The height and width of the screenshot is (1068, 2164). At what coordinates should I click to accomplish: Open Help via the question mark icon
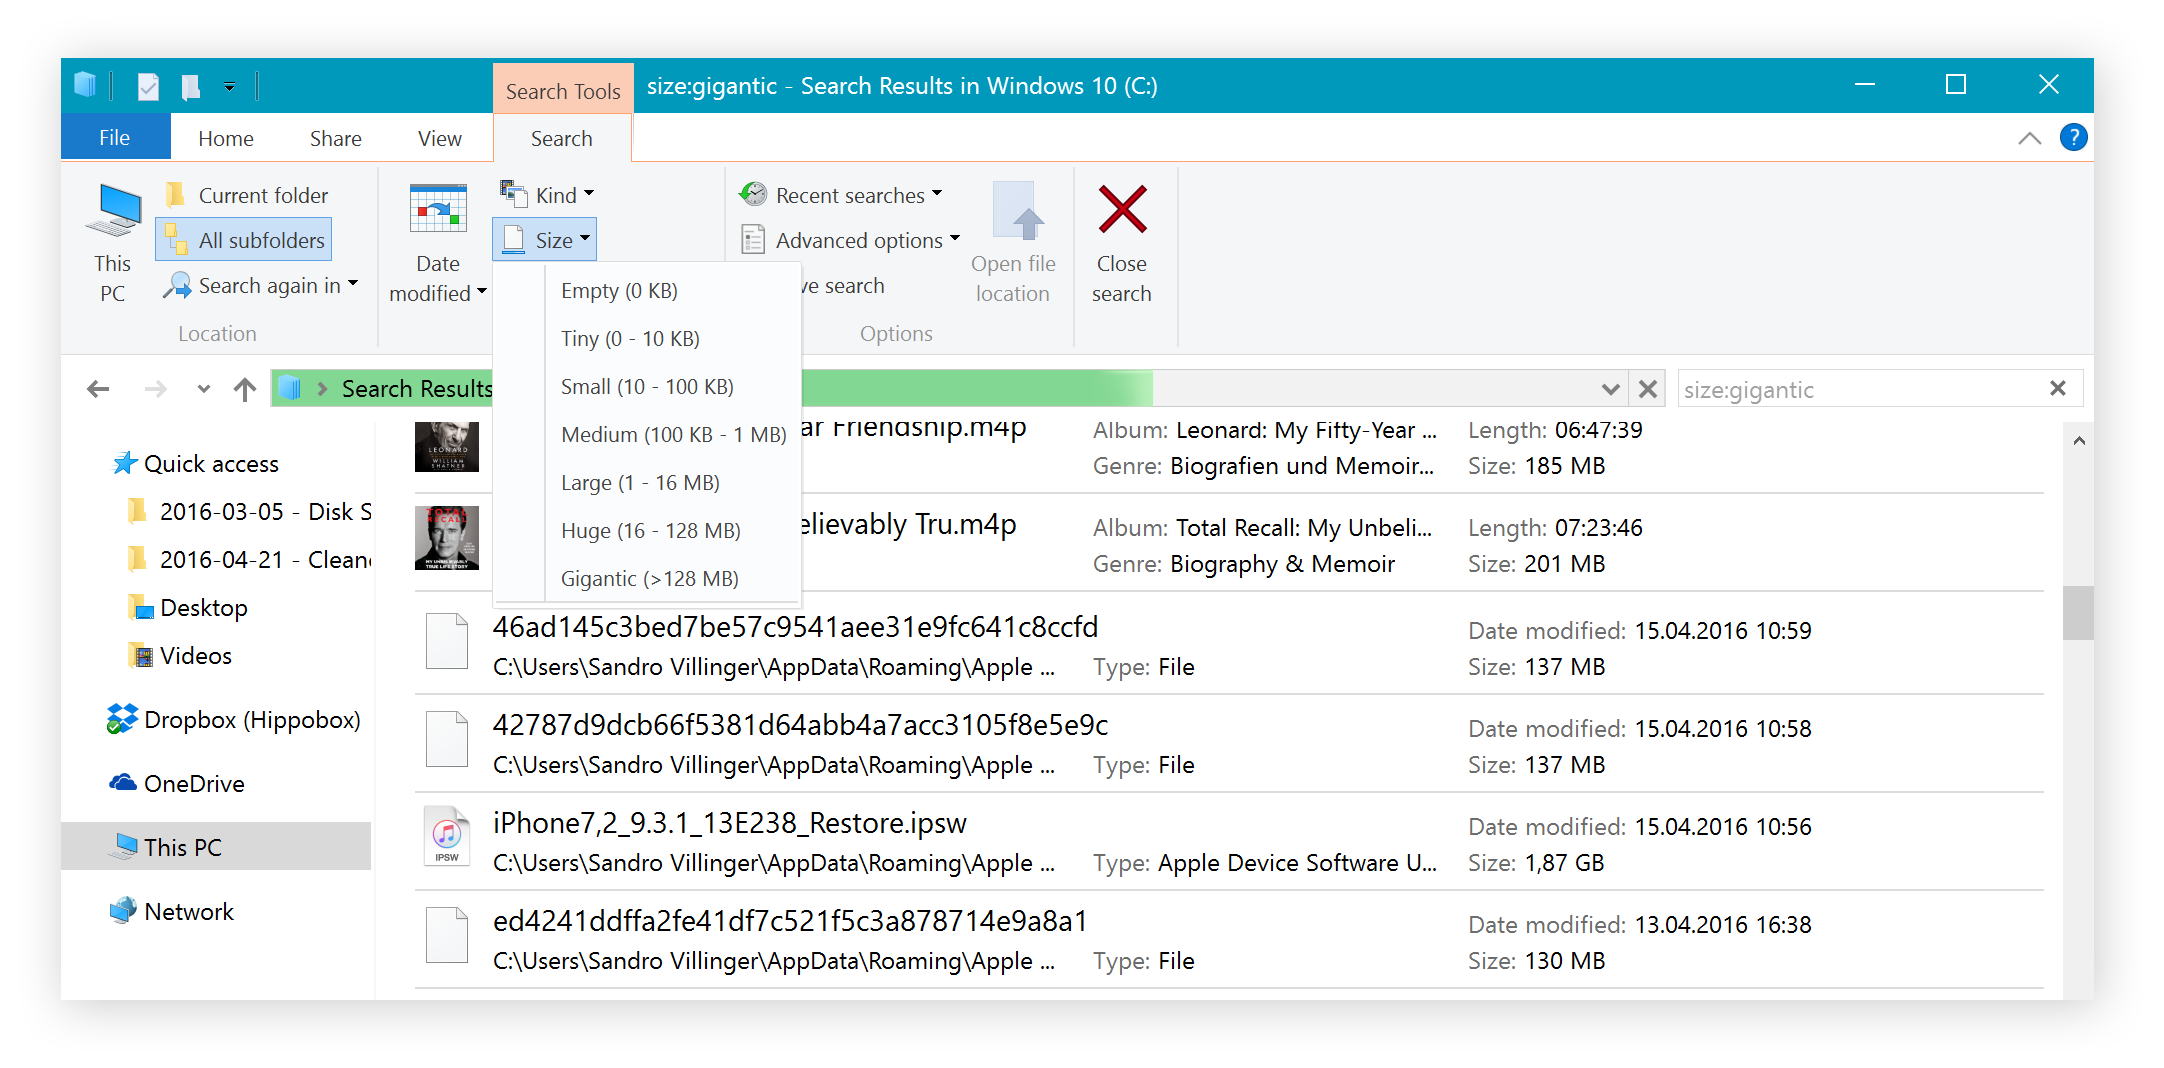2074,137
